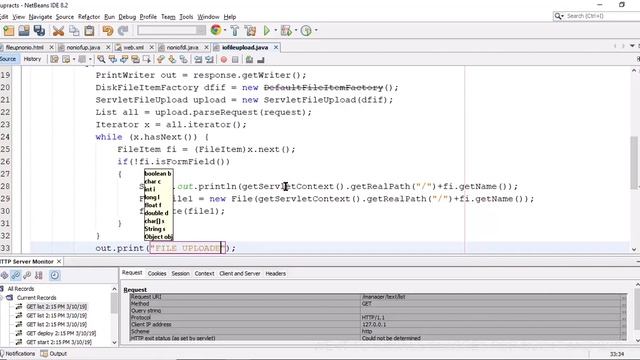
Task: Toggle Rectangular Selection mode icon
Action: pos(147,60)
